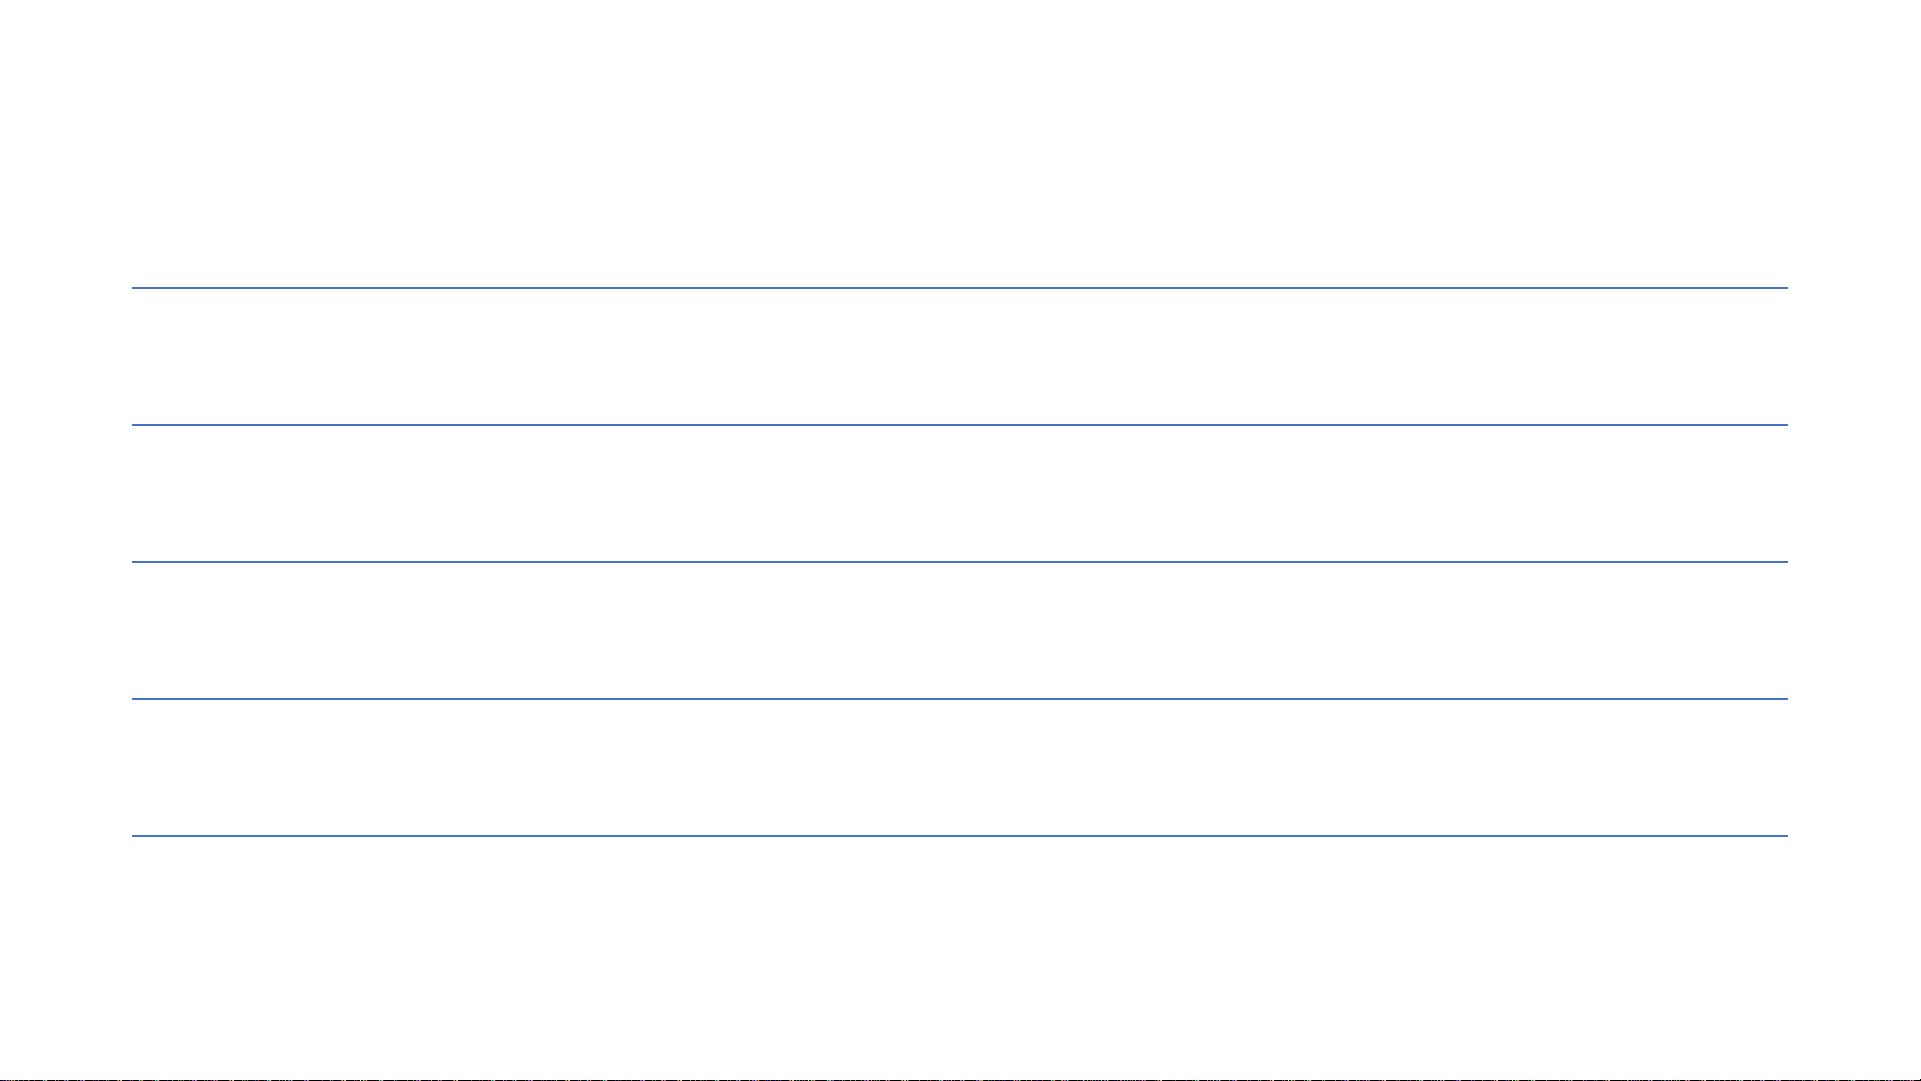Select the left end of the middle blue line

[134, 562]
